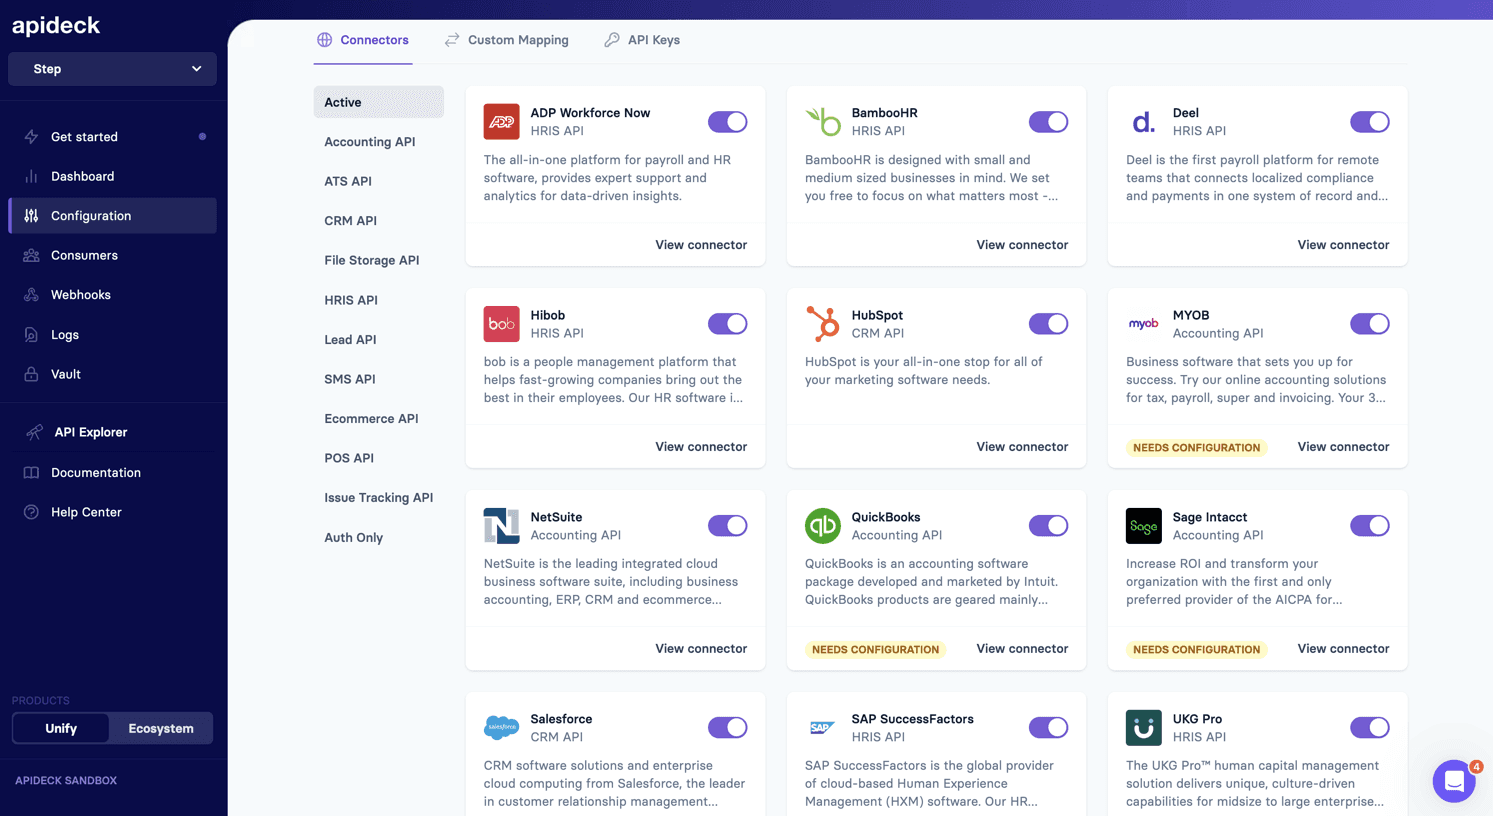The width and height of the screenshot is (1493, 816).
Task: Filter connectors by HRIS API
Action: pyautogui.click(x=351, y=300)
